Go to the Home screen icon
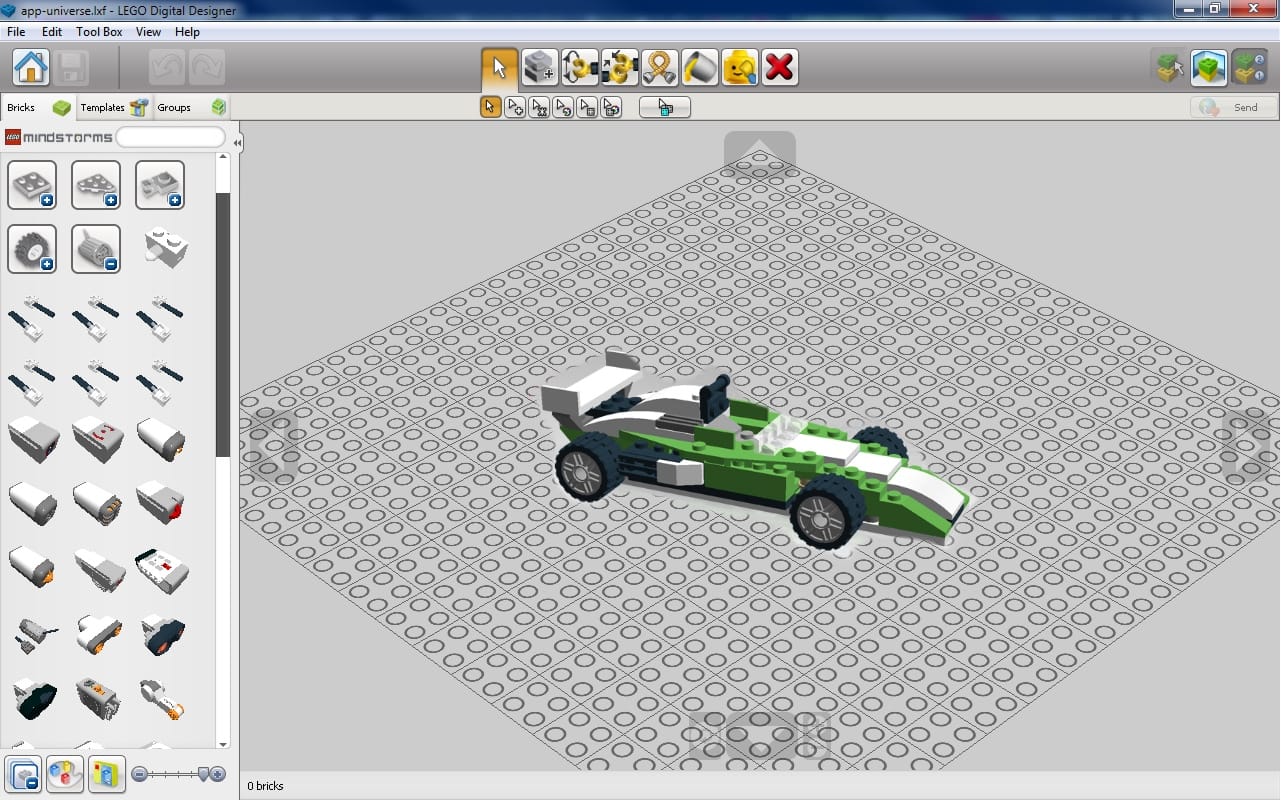1281x800 pixels. click(31, 68)
